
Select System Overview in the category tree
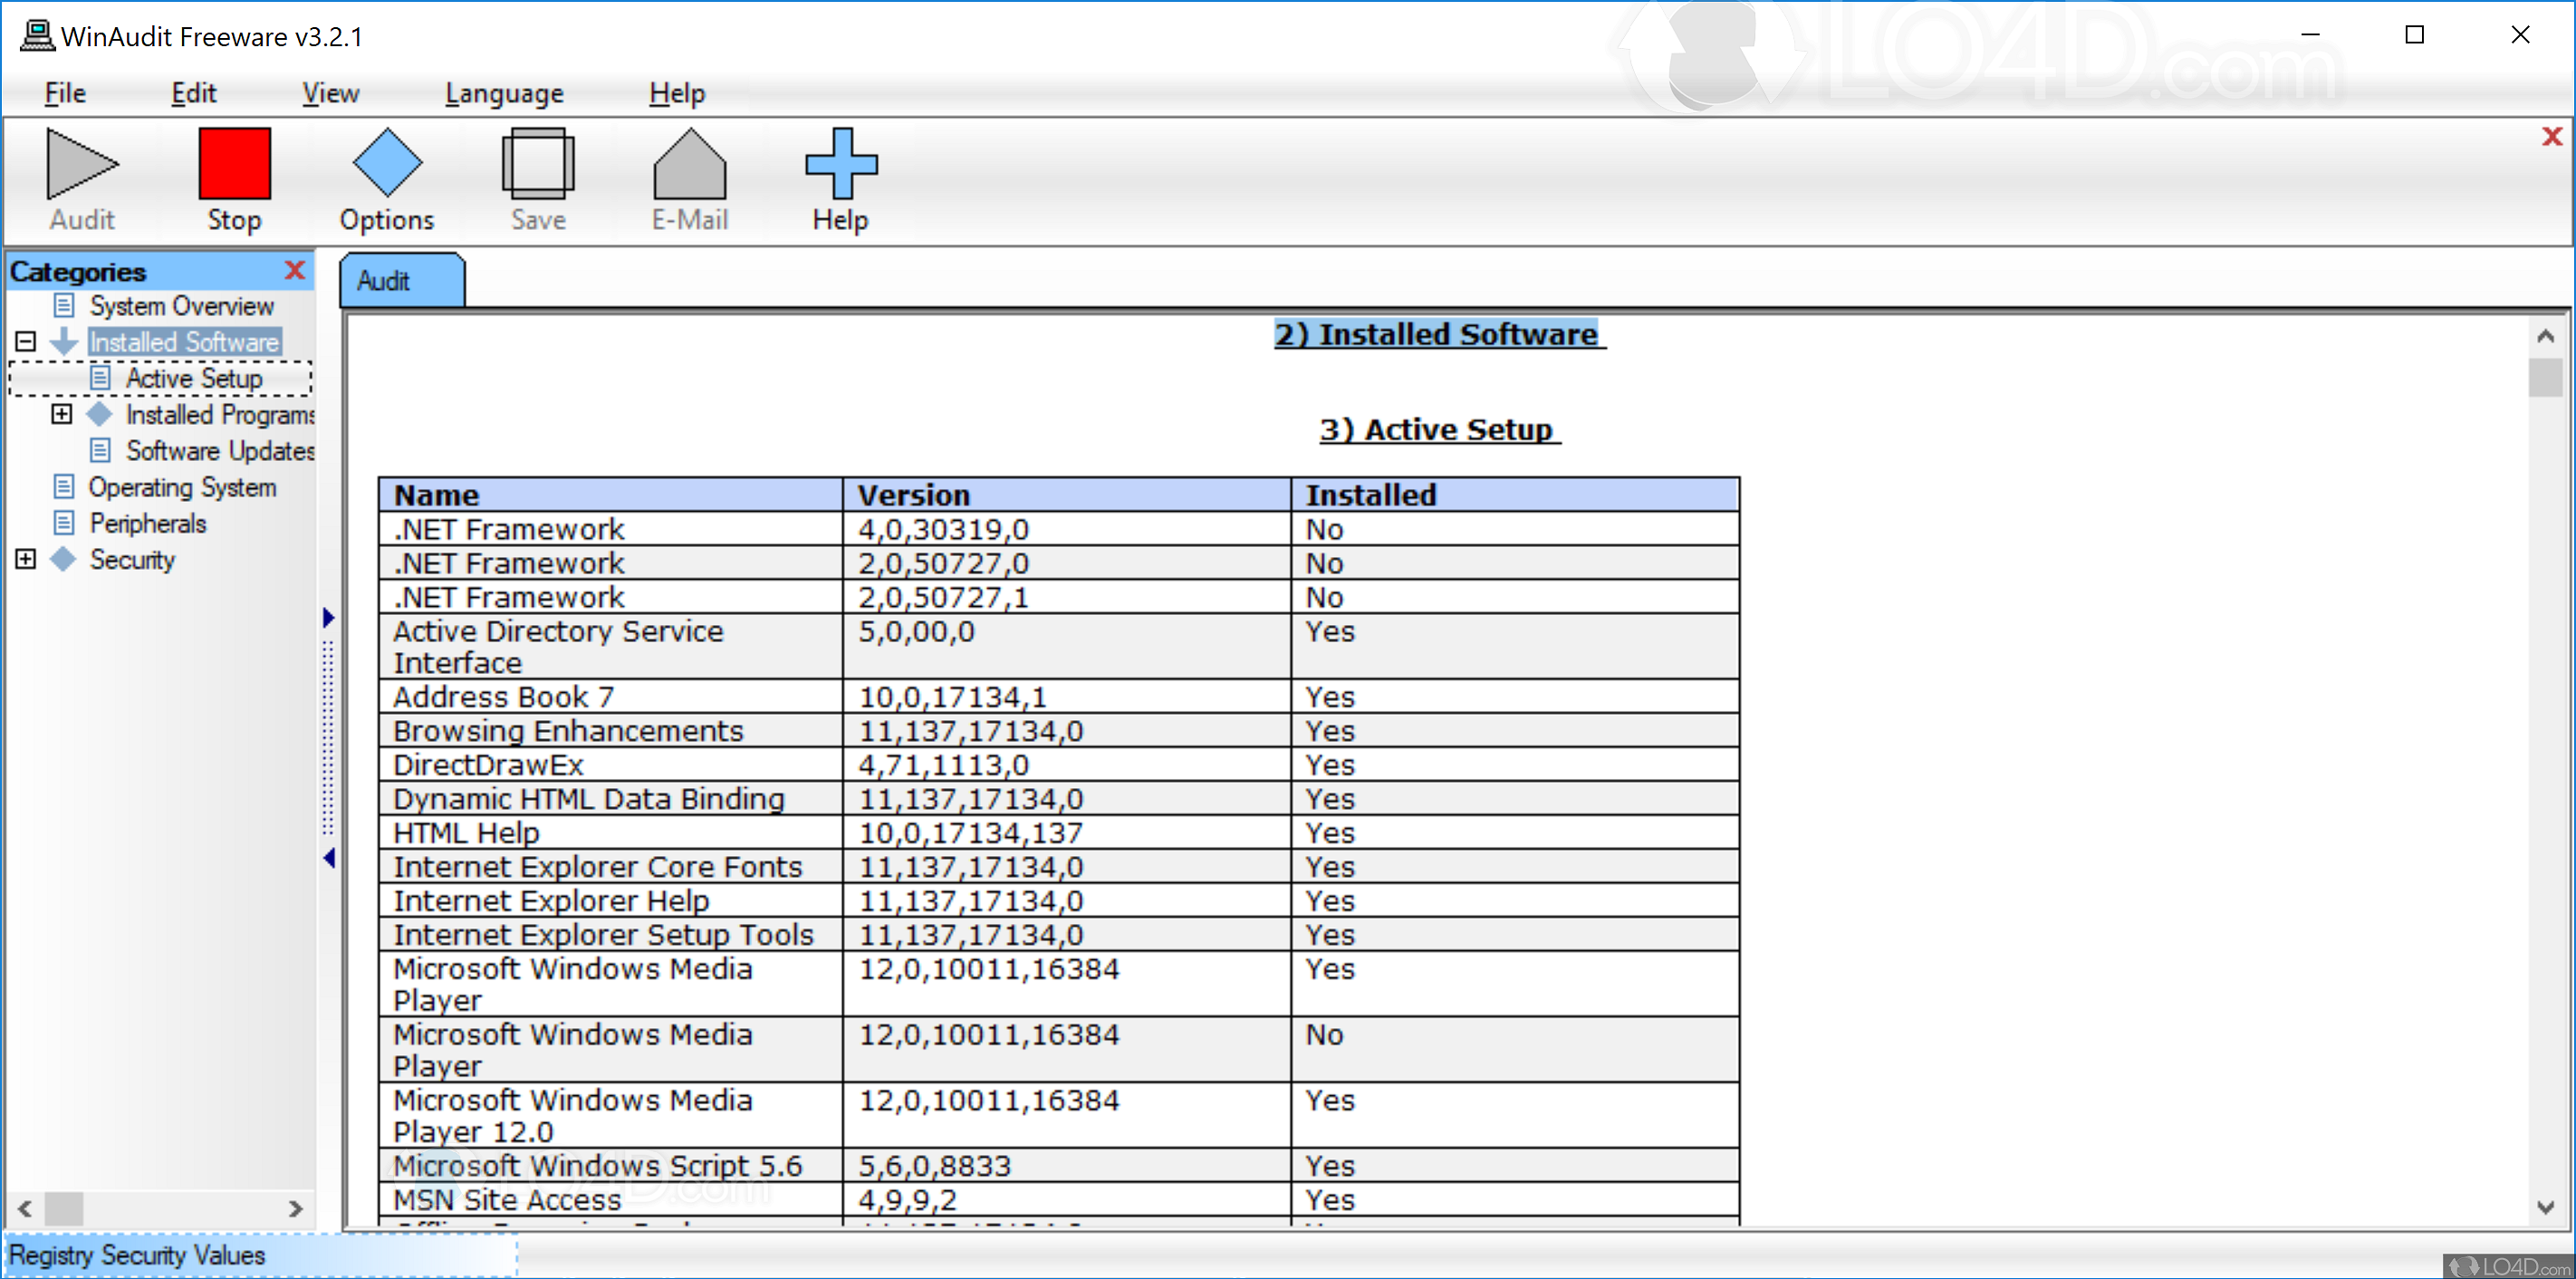click(181, 306)
